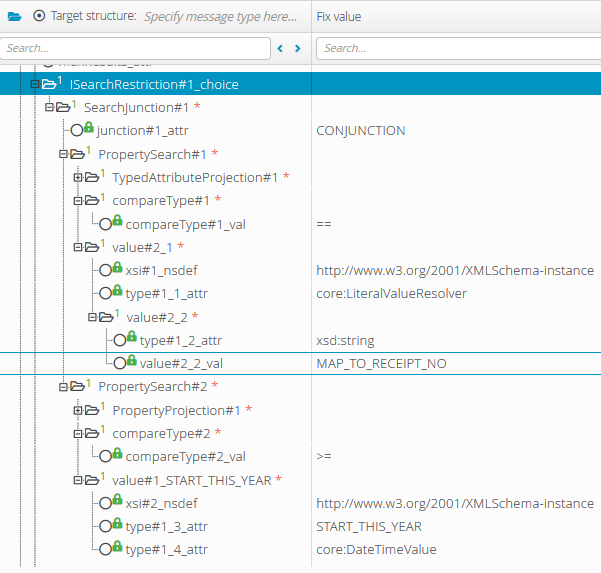Collapse the PropertySearch#2 node

(x=63, y=387)
